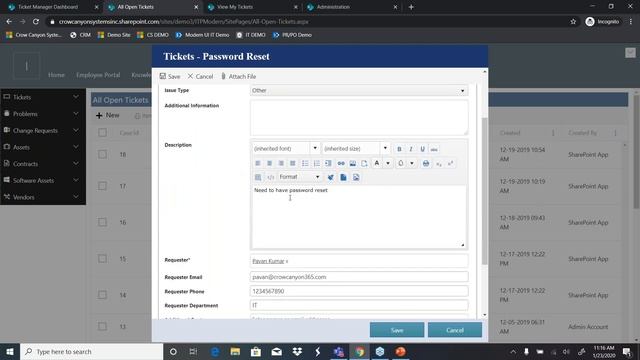Click the clean formatting icon
This screenshot has width=640, height=360.
pyautogui.click(x=331, y=177)
